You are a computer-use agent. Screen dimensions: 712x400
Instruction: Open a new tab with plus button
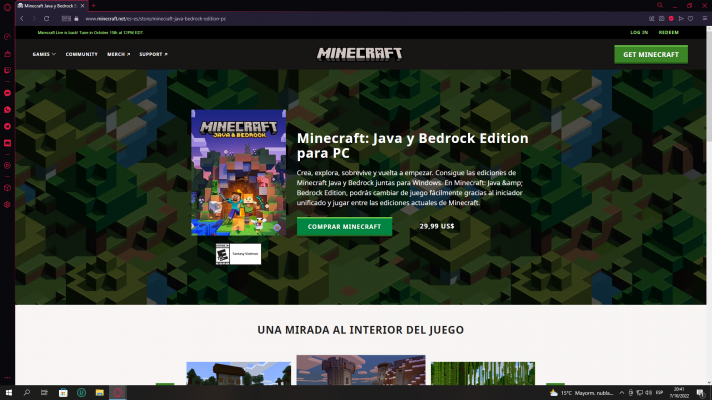click(94, 6)
